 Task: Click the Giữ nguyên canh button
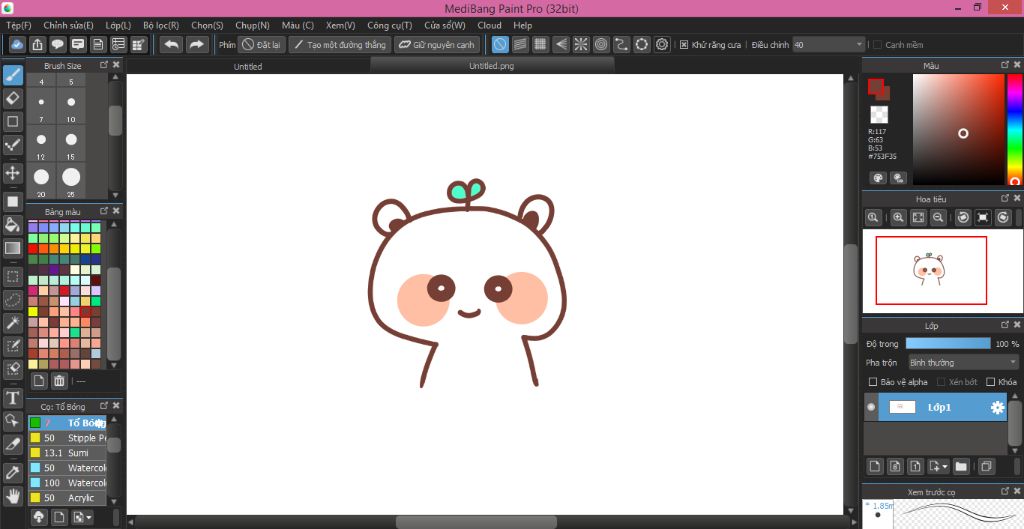[436, 45]
